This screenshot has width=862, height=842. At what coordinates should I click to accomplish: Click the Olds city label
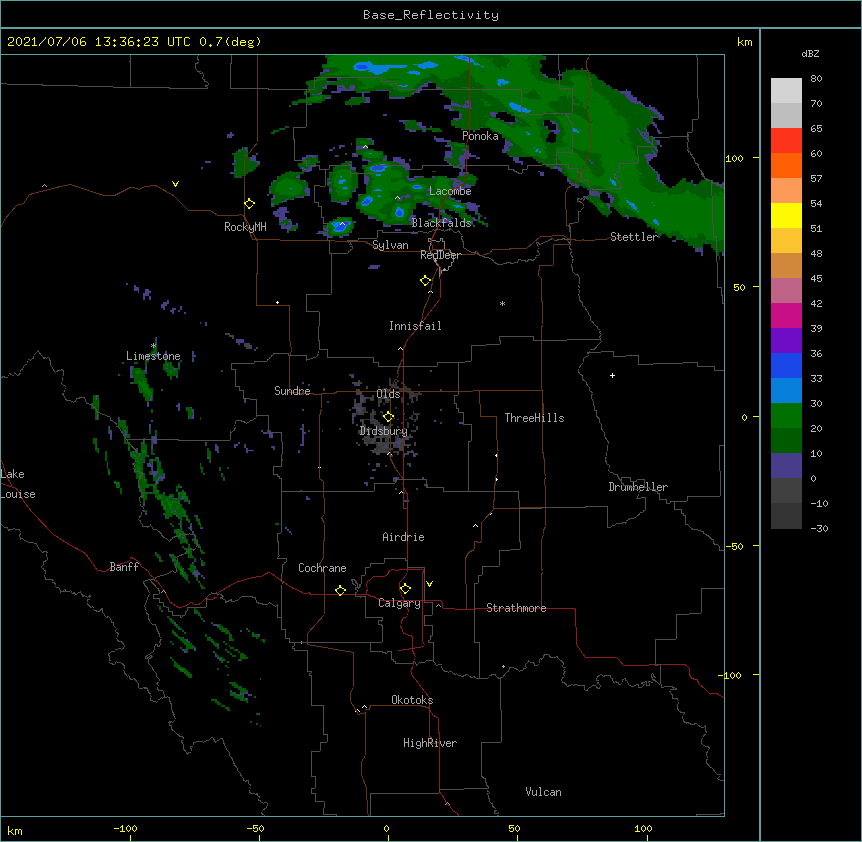click(388, 394)
